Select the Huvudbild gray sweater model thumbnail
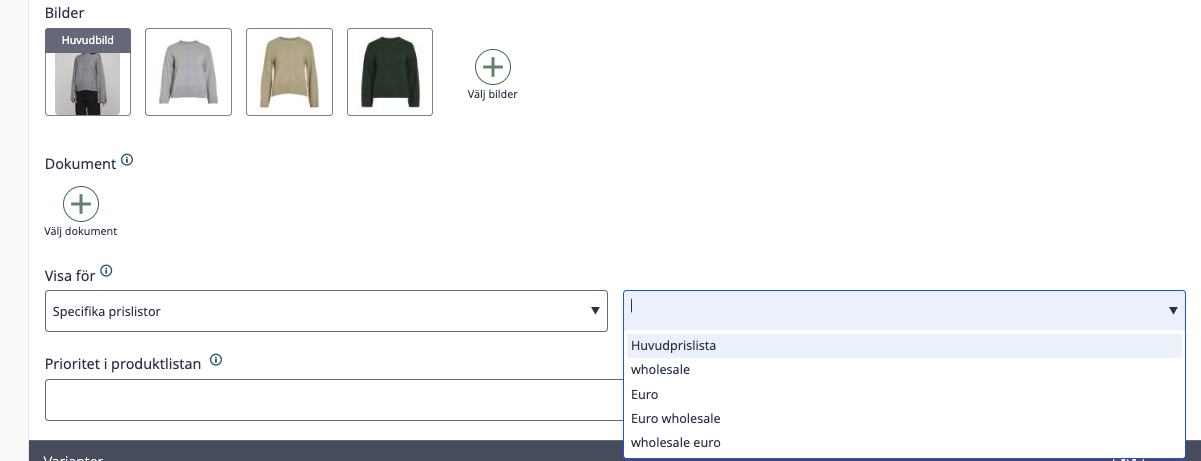This screenshot has width=1201, height=461. pos(88,72)
